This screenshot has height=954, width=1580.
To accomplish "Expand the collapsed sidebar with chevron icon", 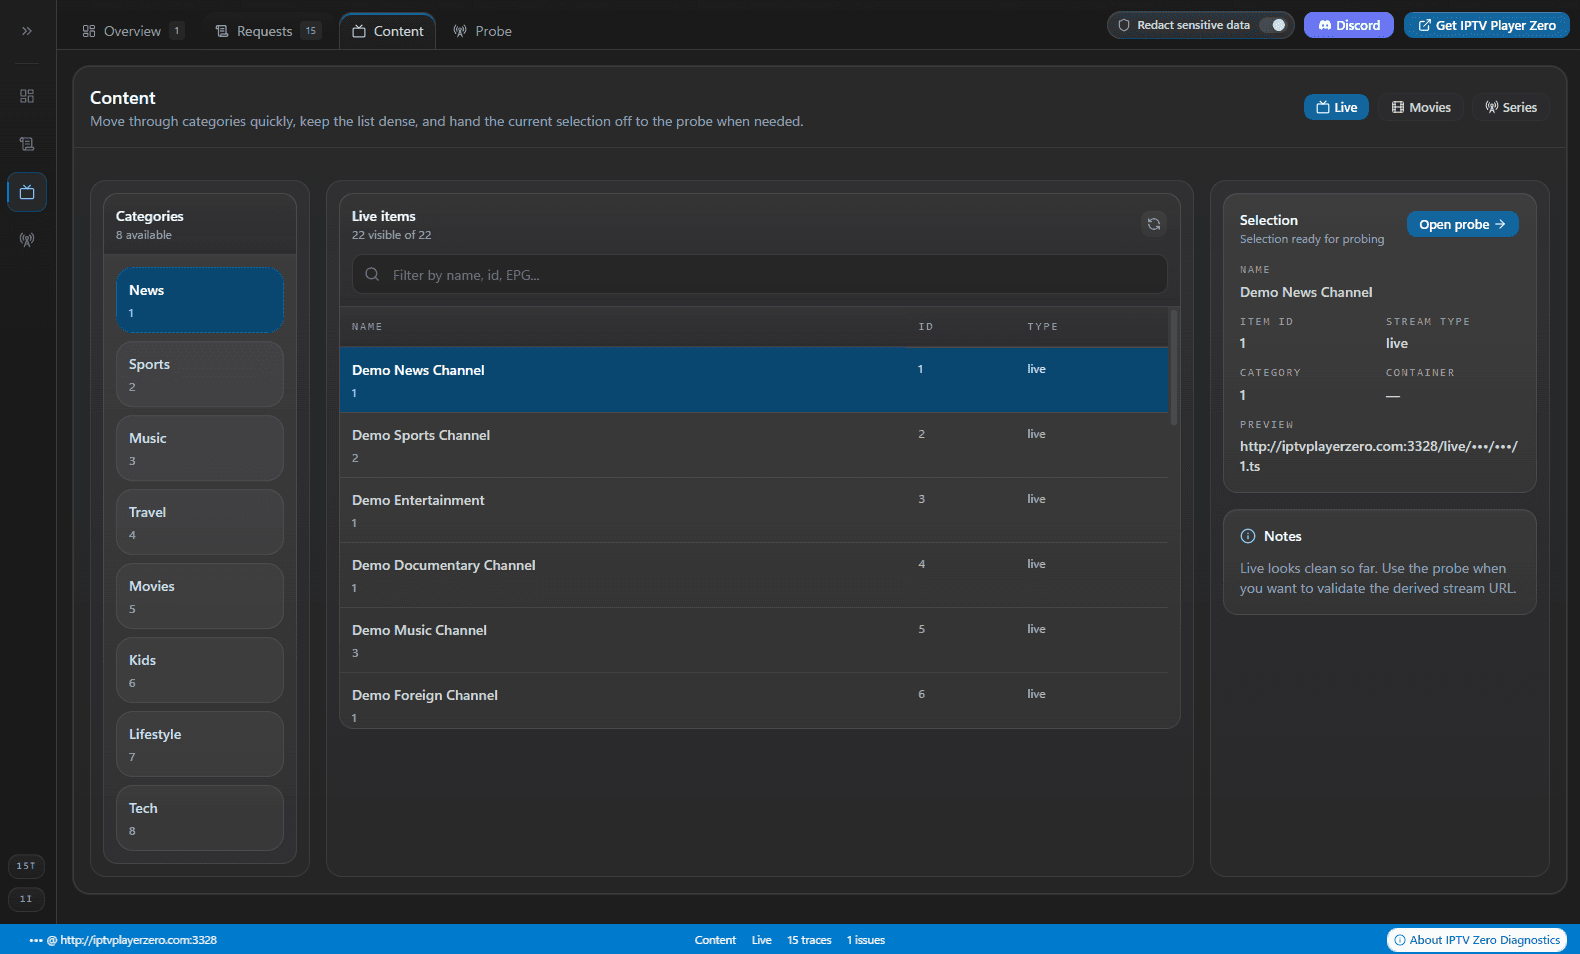I will [27, 31].
